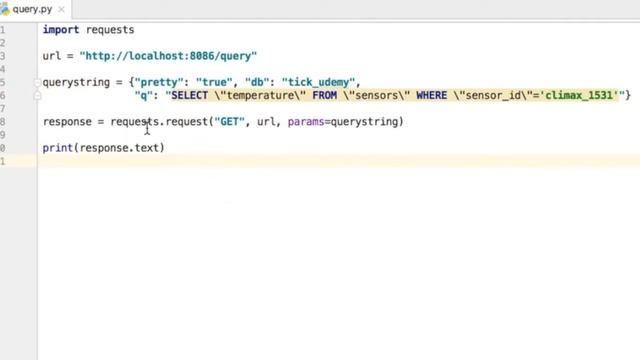Select the query.py editor tab
Screen dimensions: 640x360
[x=35, y=9]
